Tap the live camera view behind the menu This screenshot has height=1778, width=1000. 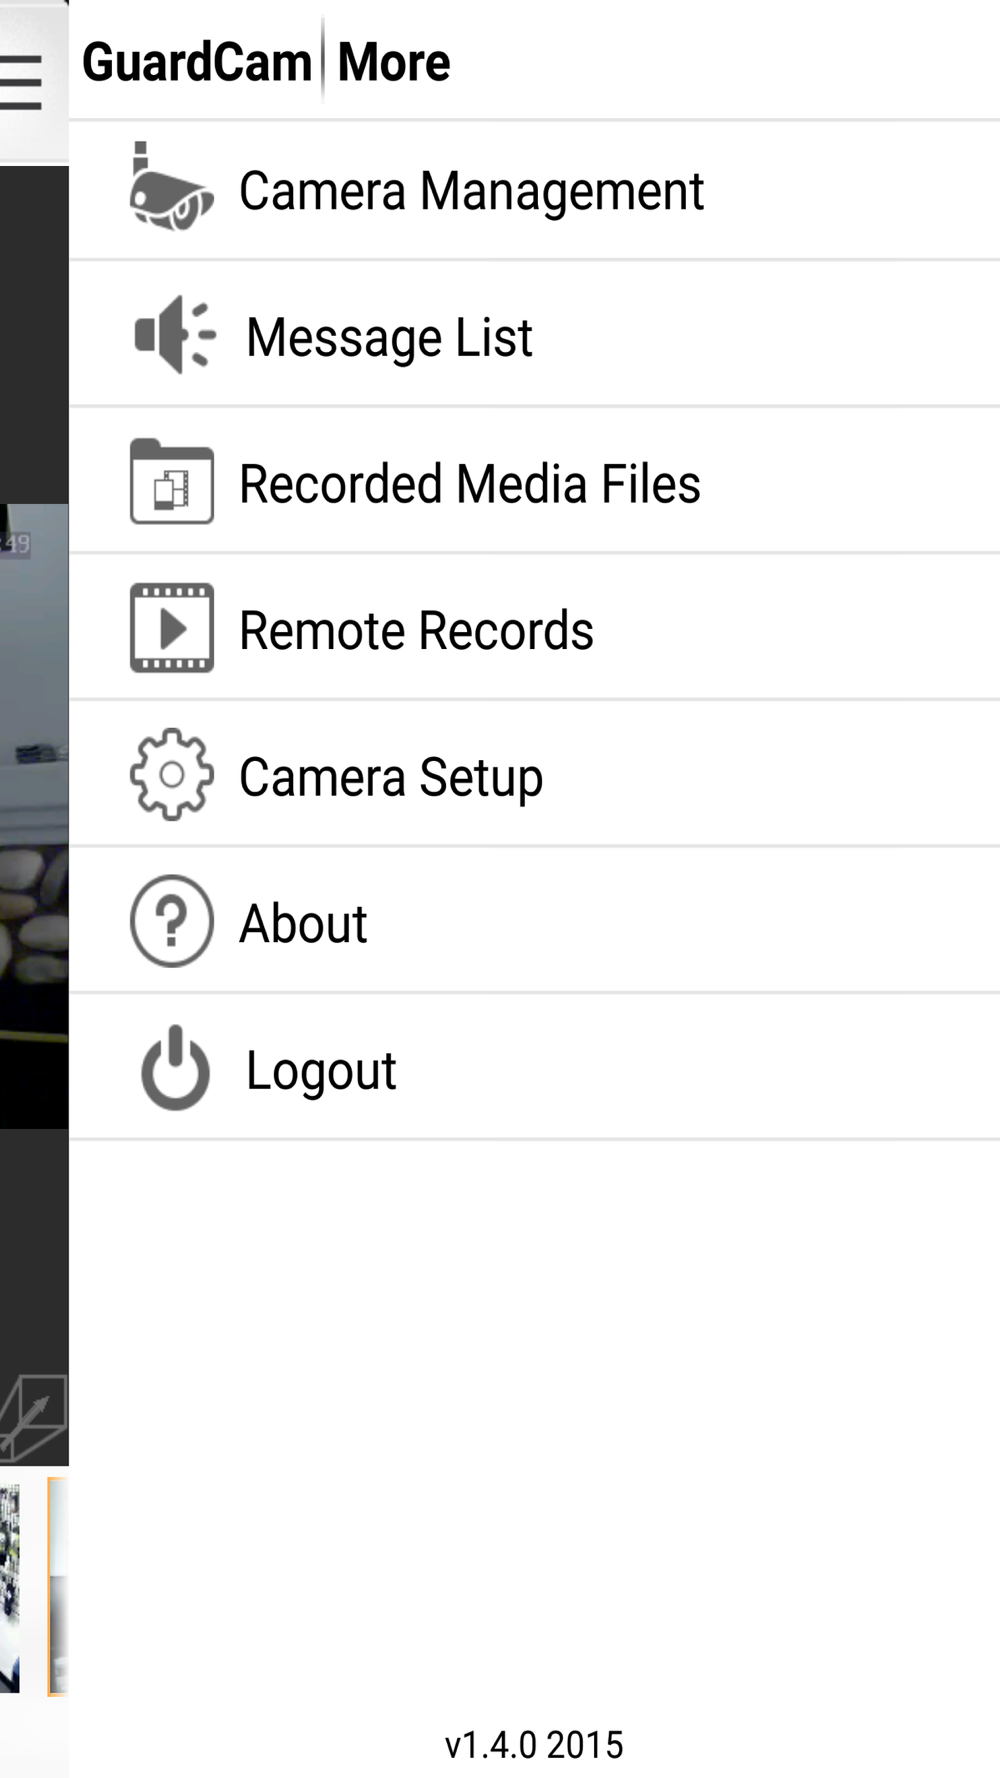point(34,815)
